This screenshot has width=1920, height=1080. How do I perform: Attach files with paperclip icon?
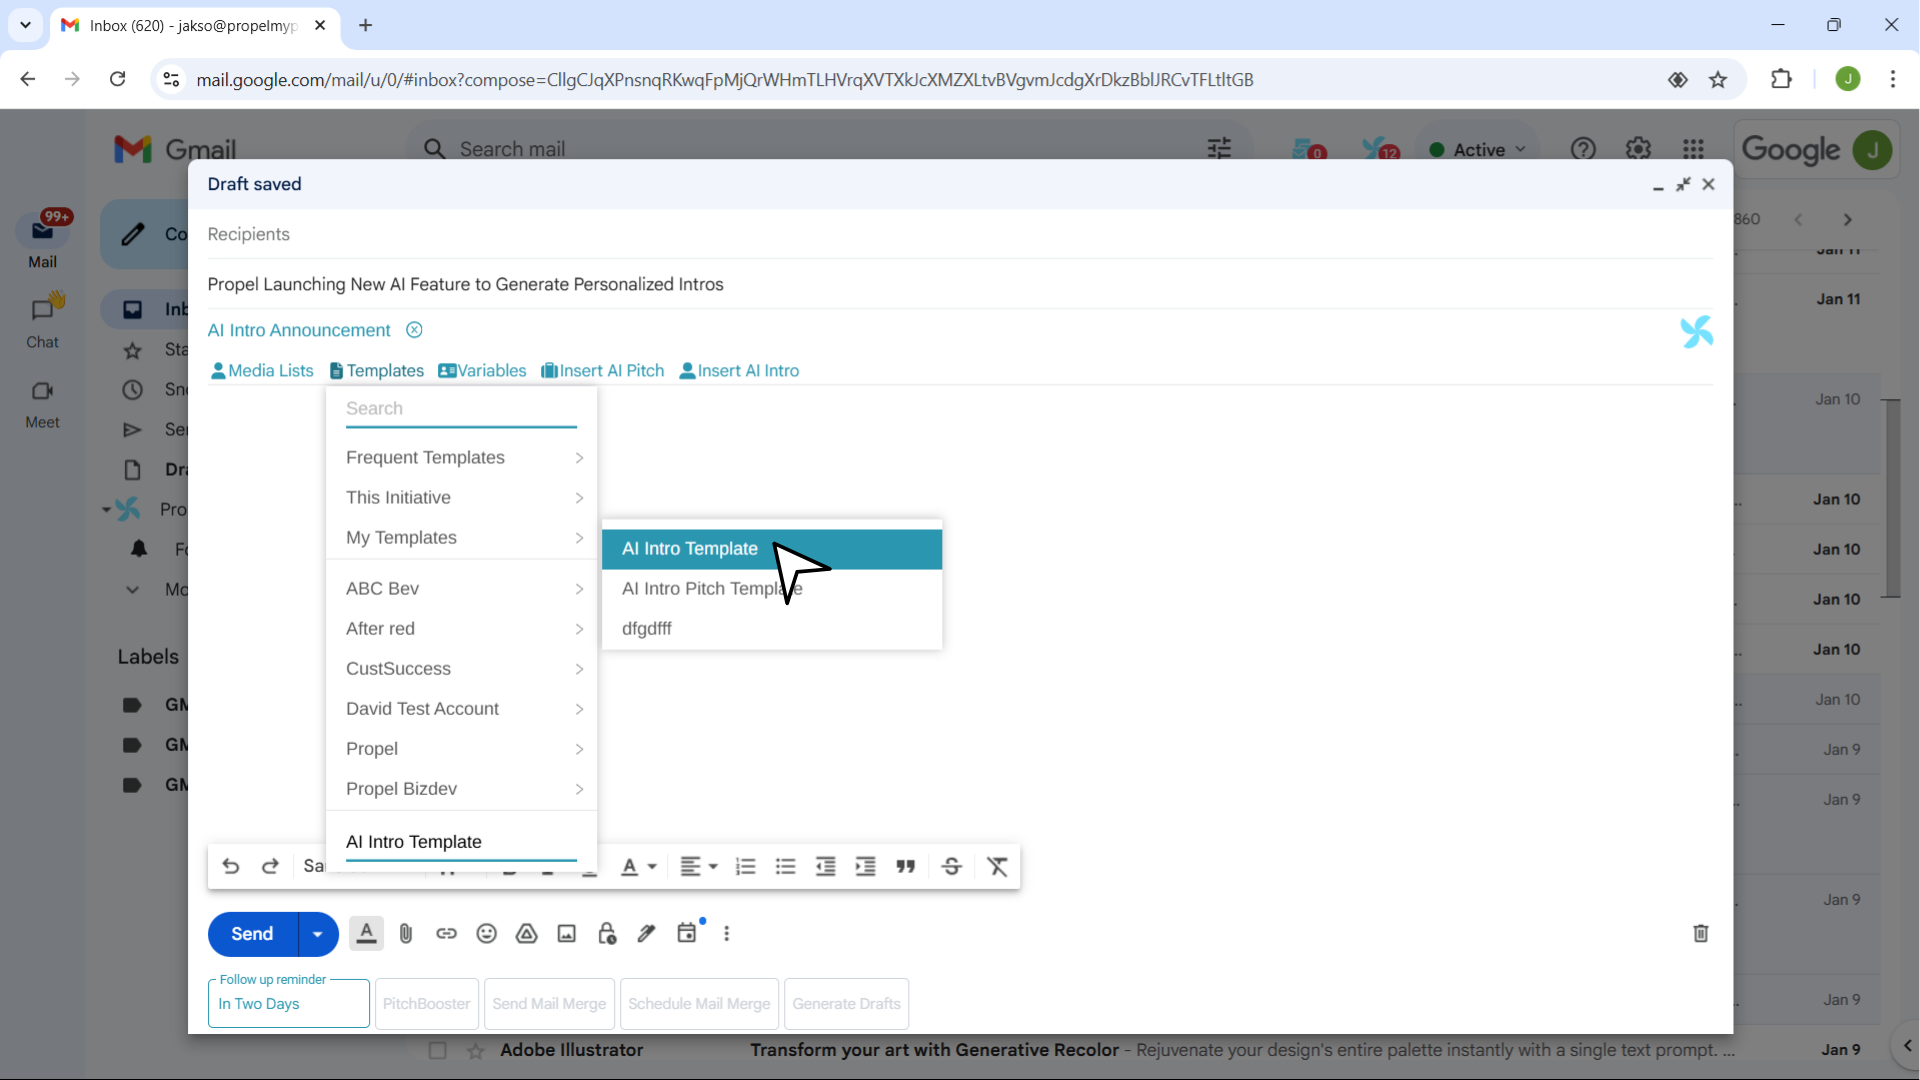406,933
